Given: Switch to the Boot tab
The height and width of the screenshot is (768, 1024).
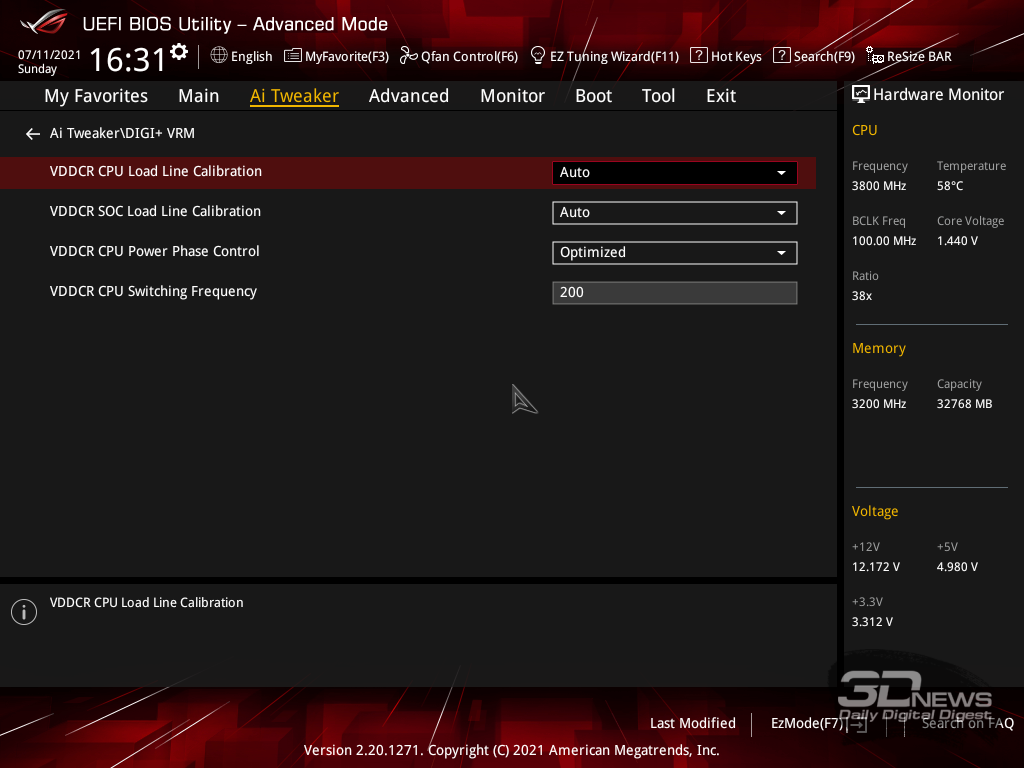Looking at the screenshot, I should coord(593,96).
